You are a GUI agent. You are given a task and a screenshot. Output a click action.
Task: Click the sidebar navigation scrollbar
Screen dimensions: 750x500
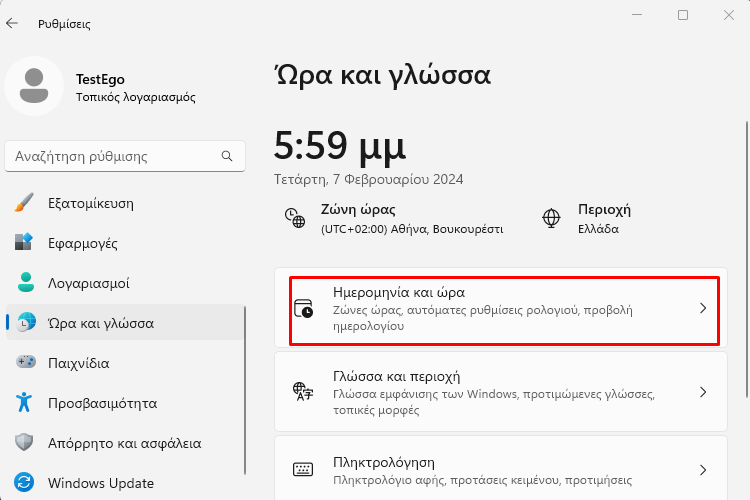coord(245,390)
